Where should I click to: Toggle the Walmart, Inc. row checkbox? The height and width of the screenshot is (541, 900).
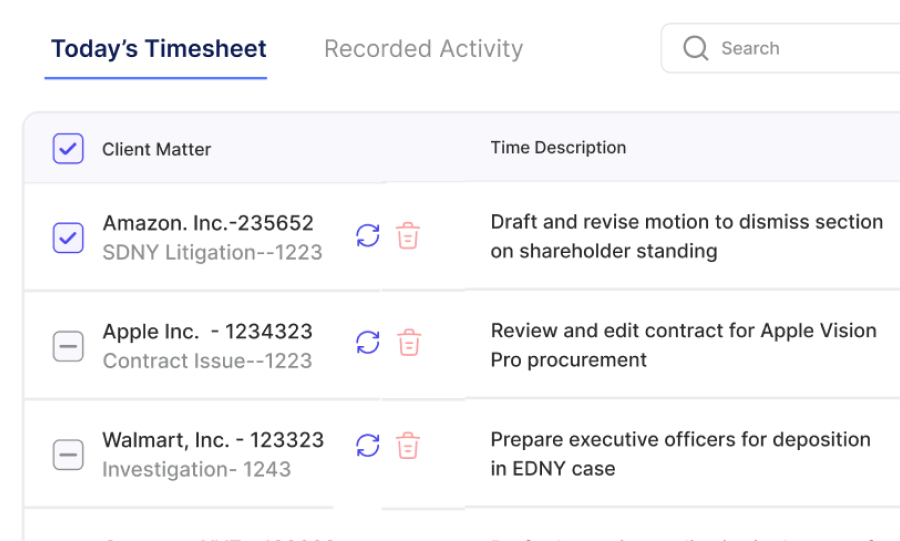(x=68, y=455)
